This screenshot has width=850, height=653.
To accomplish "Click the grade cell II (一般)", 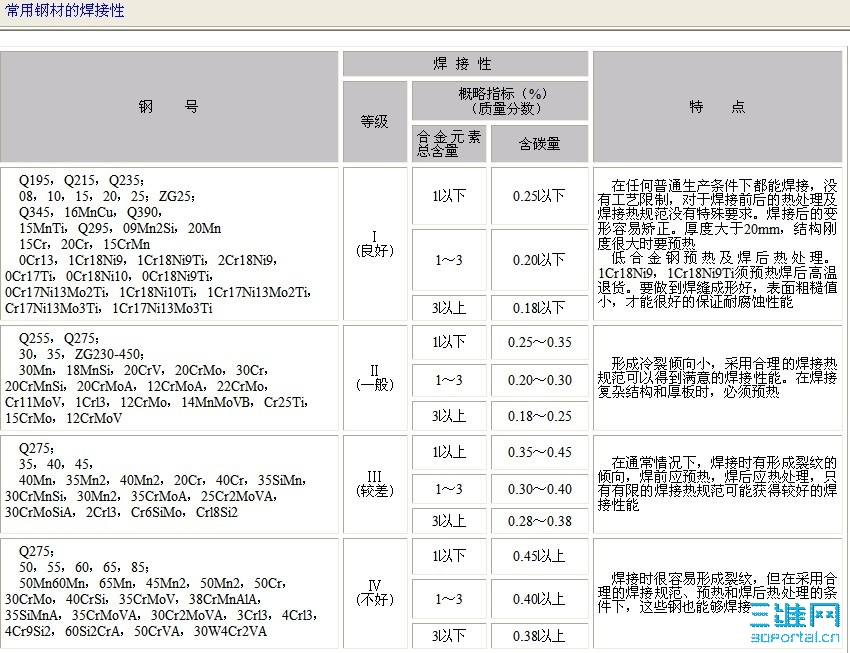I will click(x=375, y=378).
